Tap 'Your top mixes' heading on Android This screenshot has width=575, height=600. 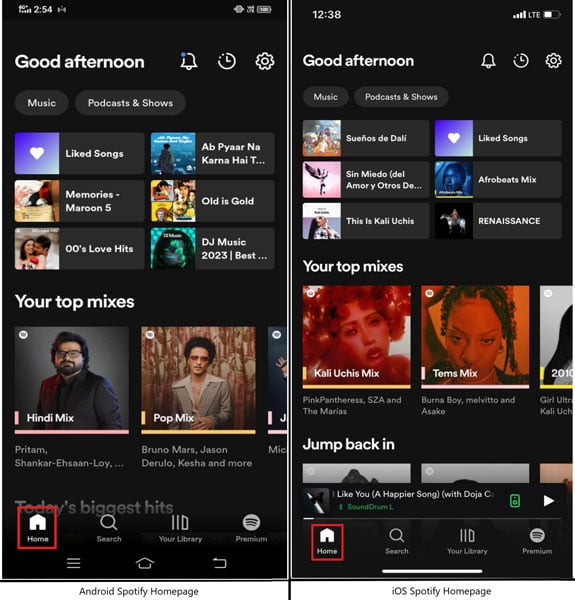click(x=75, y=302)
